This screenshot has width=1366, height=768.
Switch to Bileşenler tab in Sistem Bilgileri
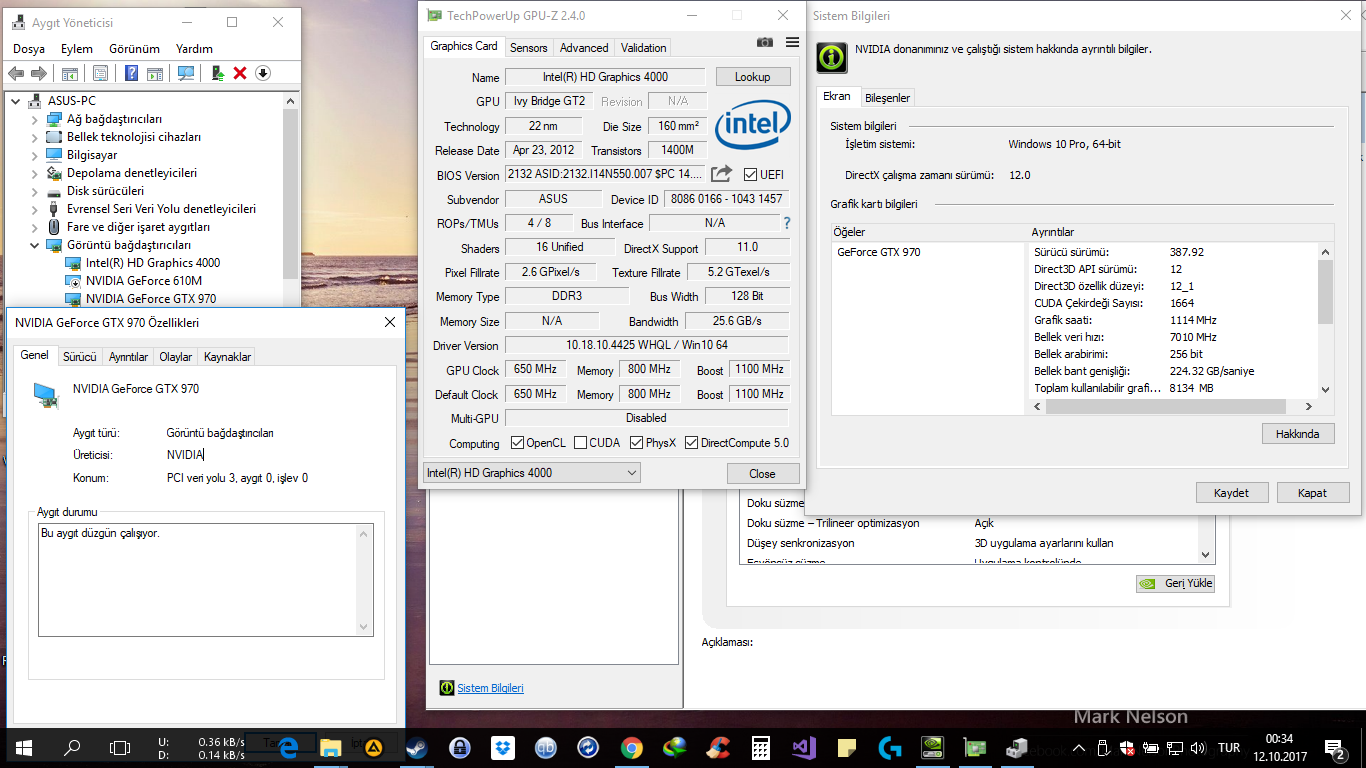pos(887,98)
